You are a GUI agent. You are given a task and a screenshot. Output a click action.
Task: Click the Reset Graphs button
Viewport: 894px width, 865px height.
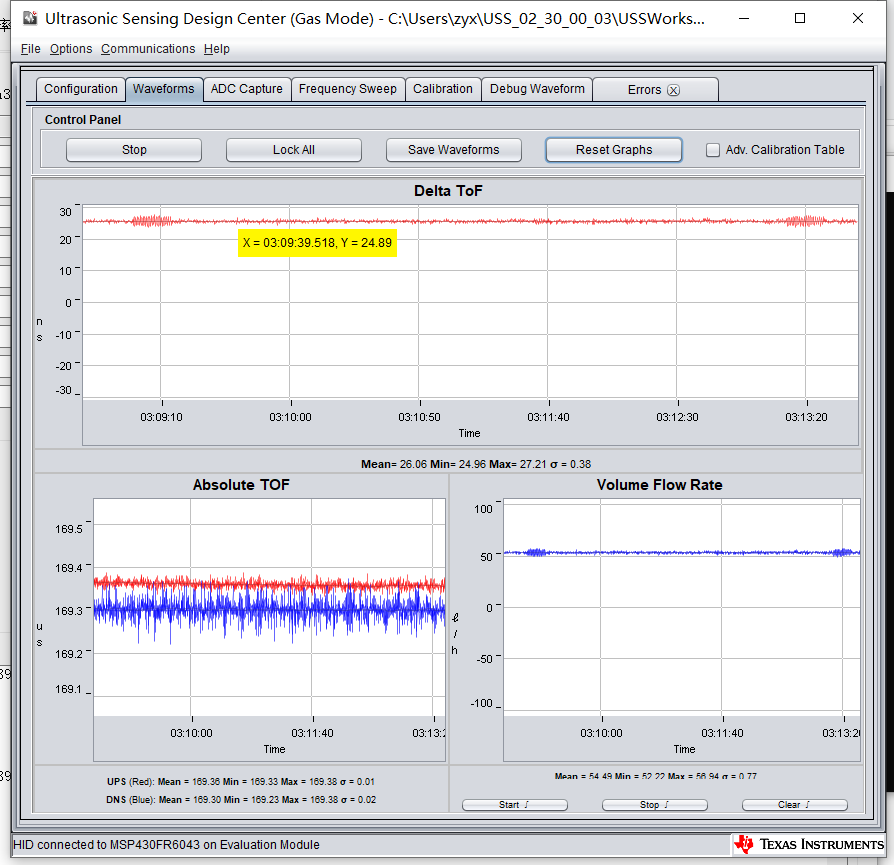coord(614,150)
